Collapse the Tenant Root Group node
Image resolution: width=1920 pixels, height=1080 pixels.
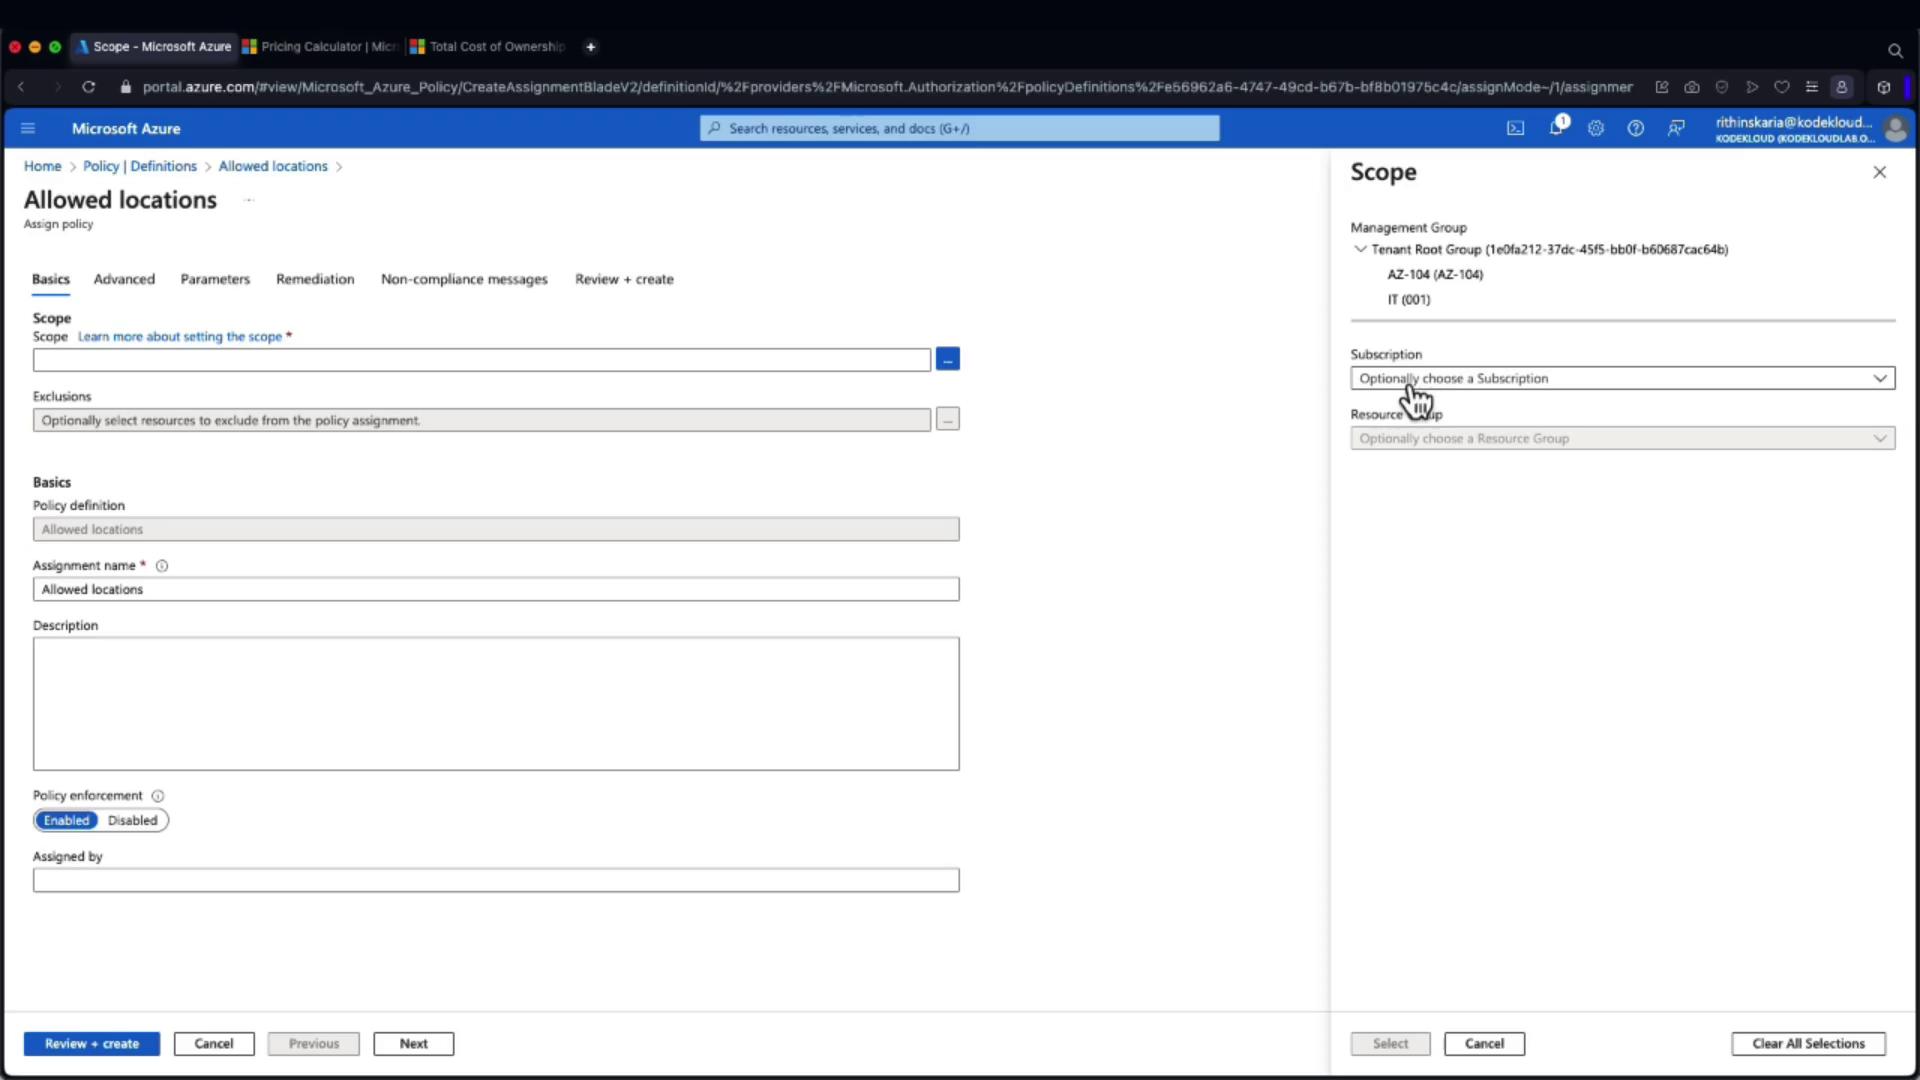1360,249
